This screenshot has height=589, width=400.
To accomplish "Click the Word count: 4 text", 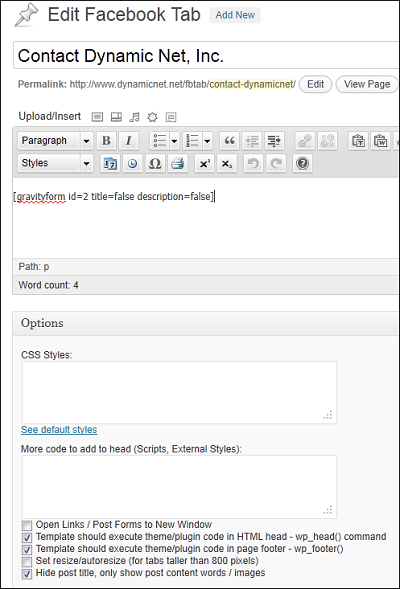I will point(48,285).
